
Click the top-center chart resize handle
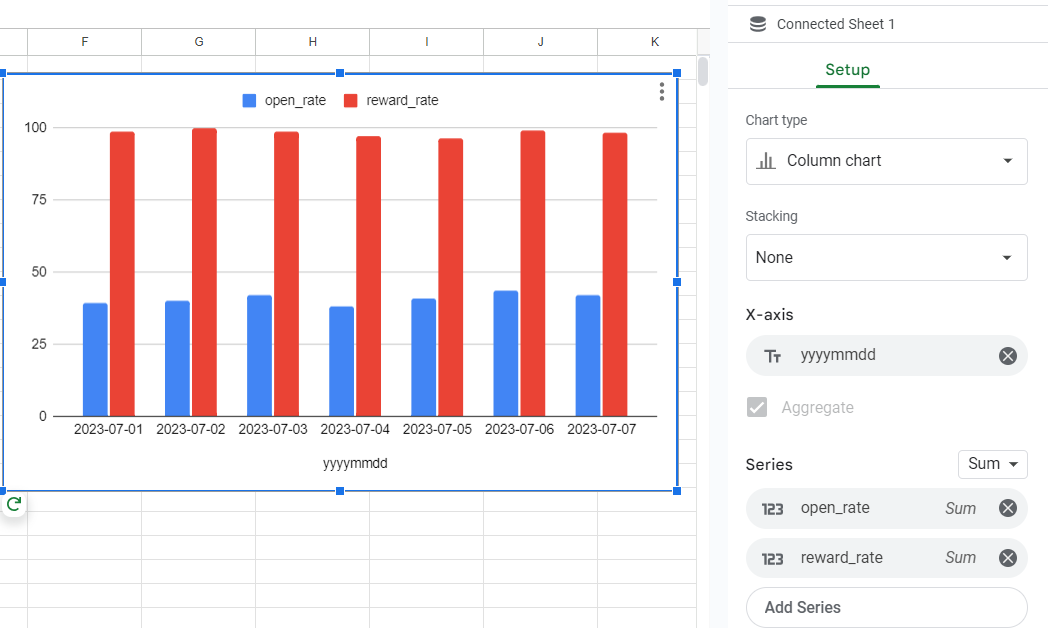340,73
